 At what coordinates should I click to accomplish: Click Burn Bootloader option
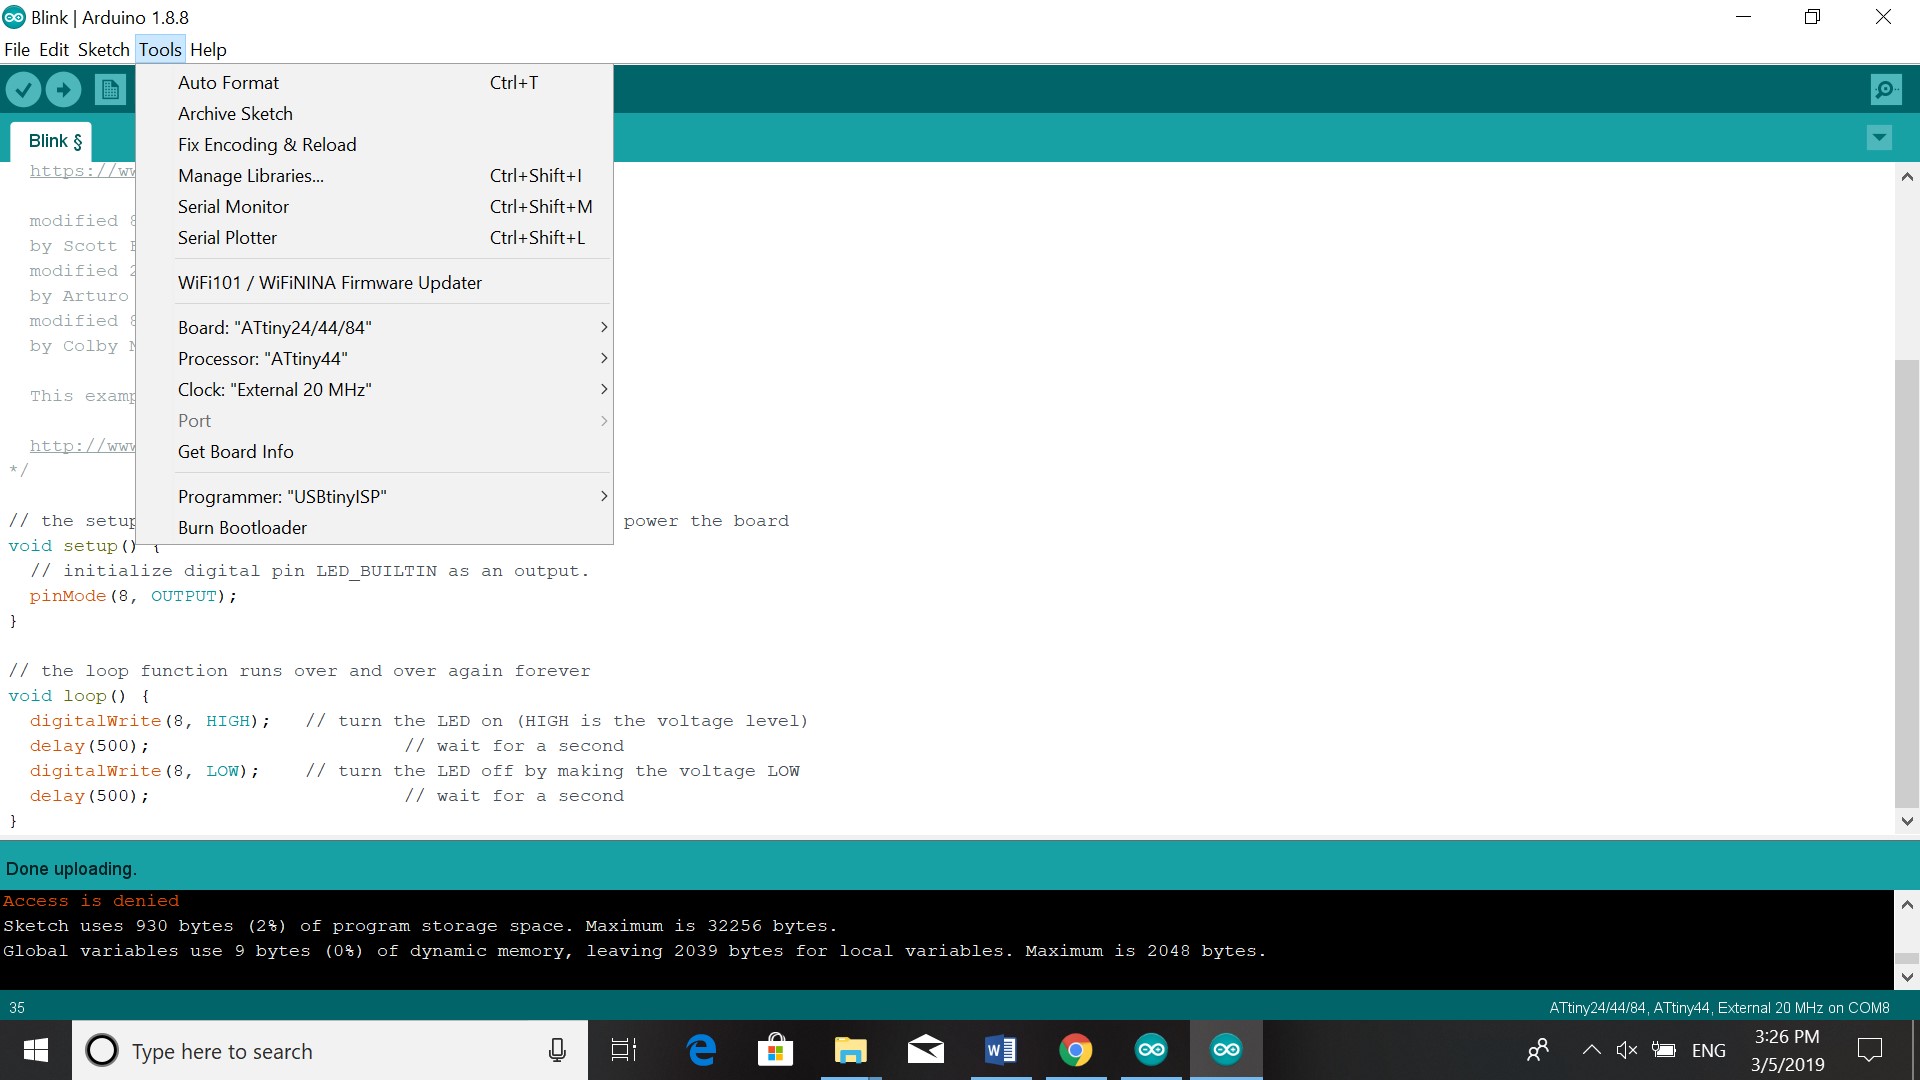click(x=242, y=528)
